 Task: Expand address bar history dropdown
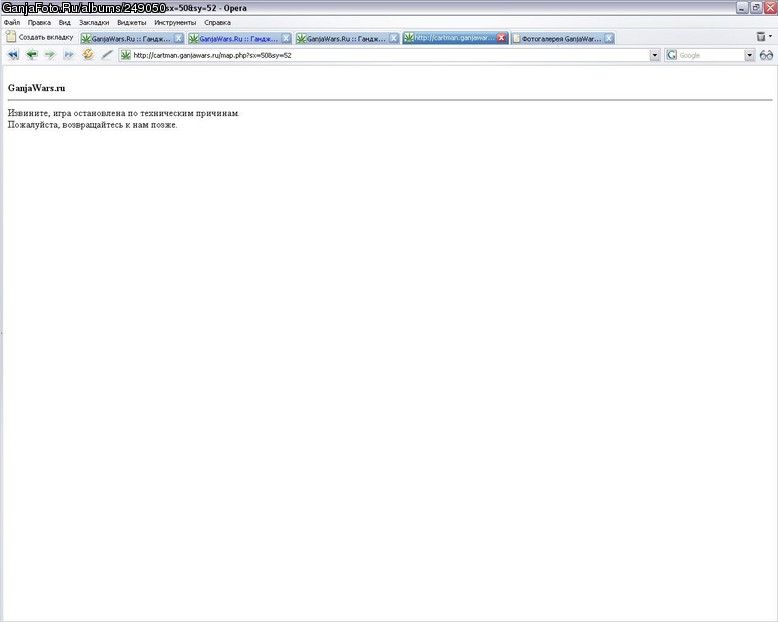coord(655,56)
